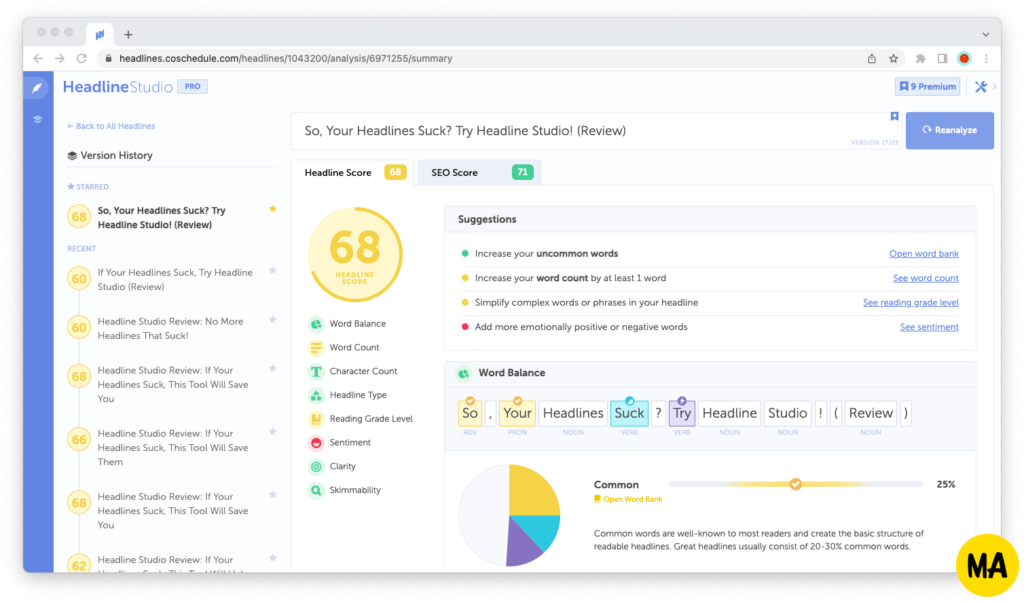Click the purple segment of the pie chart

(522, 544)
